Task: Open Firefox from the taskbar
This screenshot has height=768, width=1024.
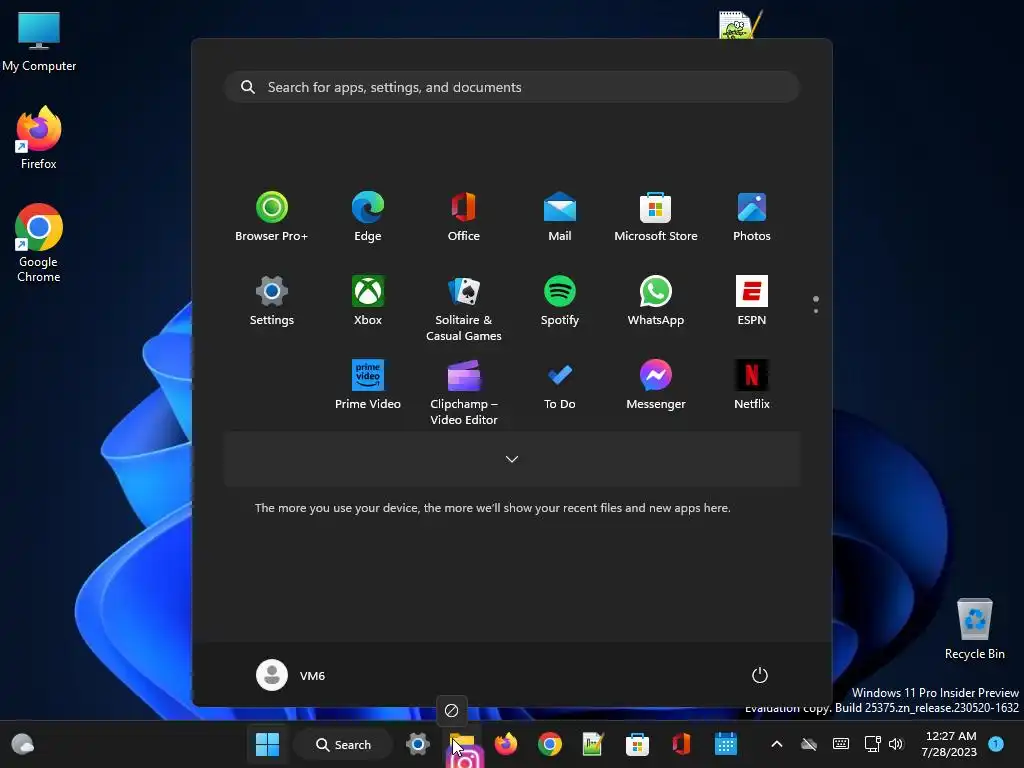Action: point(506,744)
